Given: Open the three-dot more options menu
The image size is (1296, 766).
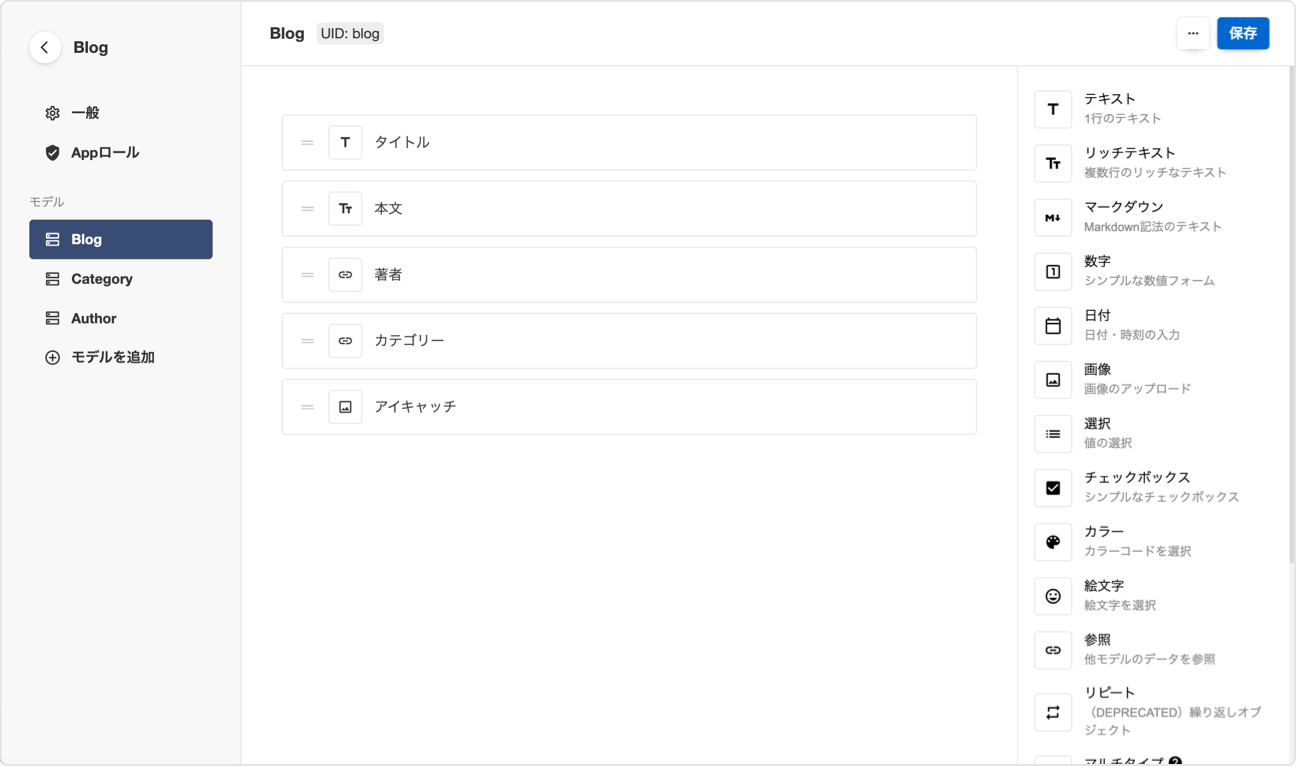Looking at the screenshot, I should (1192, 33).
